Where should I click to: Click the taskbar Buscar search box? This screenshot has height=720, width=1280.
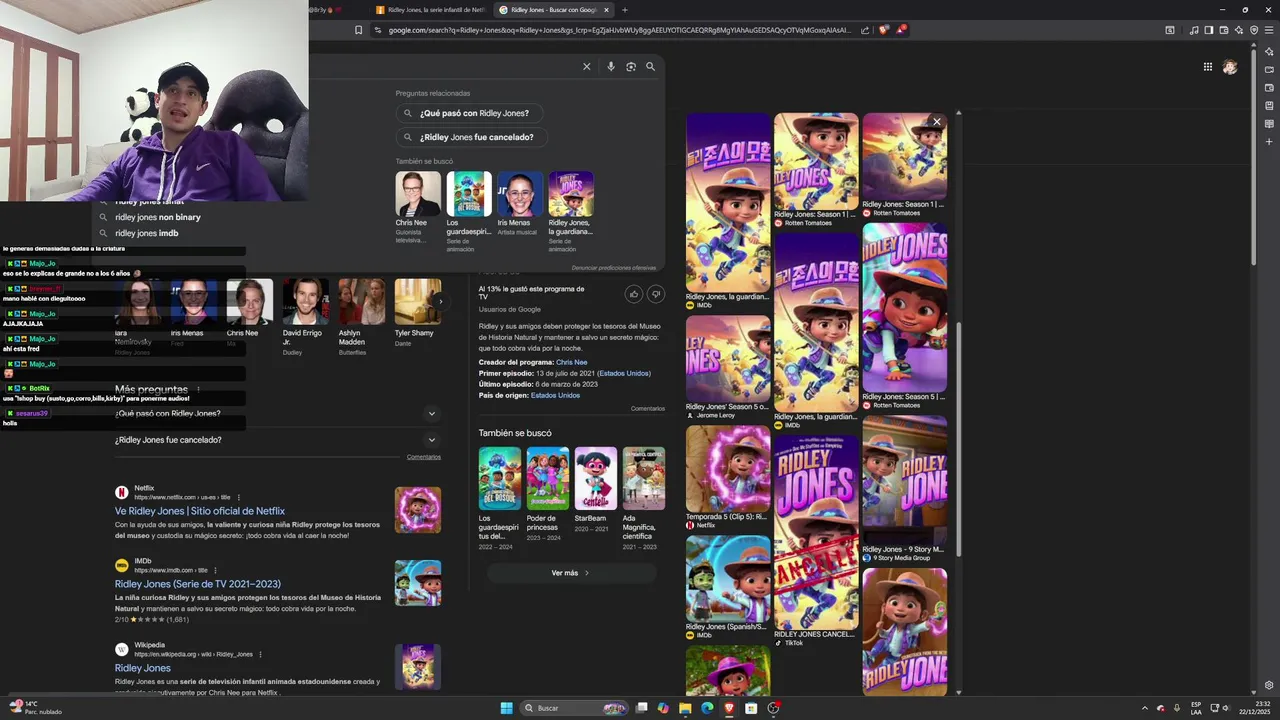coord(574,708)
